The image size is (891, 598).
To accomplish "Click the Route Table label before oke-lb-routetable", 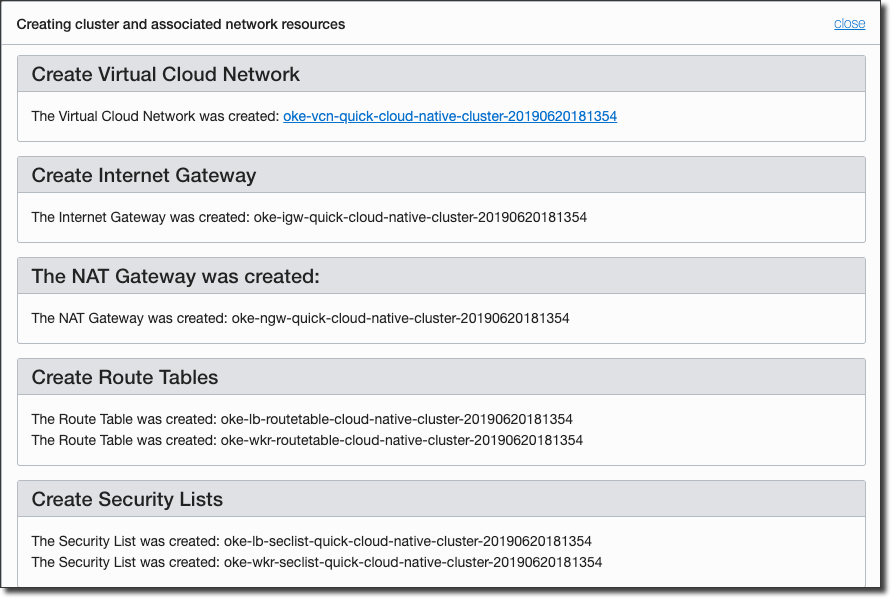I will click(124, 419).
